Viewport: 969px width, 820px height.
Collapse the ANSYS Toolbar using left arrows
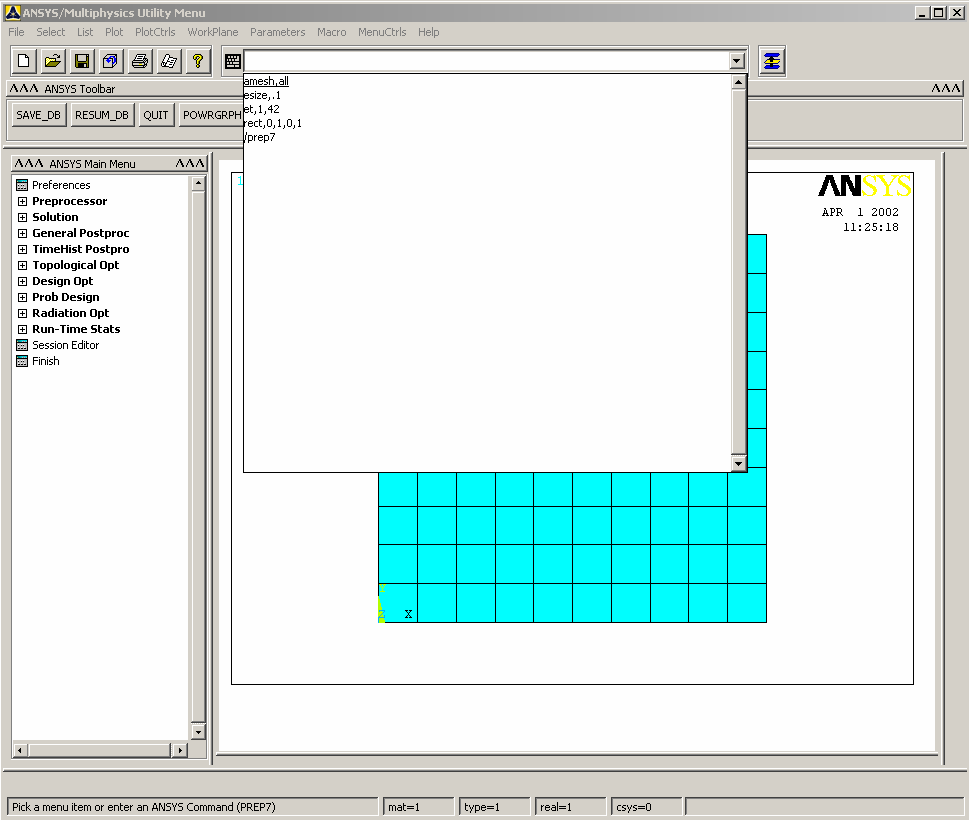click(x=24, y=88)
